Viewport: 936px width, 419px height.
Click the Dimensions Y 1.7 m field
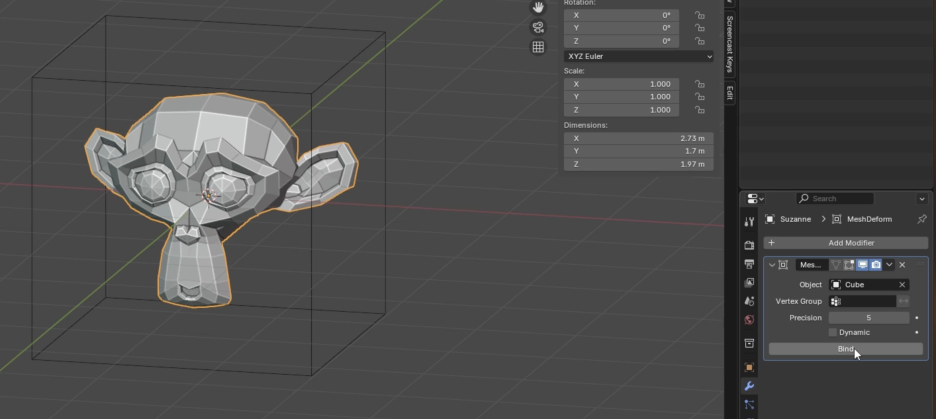click(x=638, y=151)
